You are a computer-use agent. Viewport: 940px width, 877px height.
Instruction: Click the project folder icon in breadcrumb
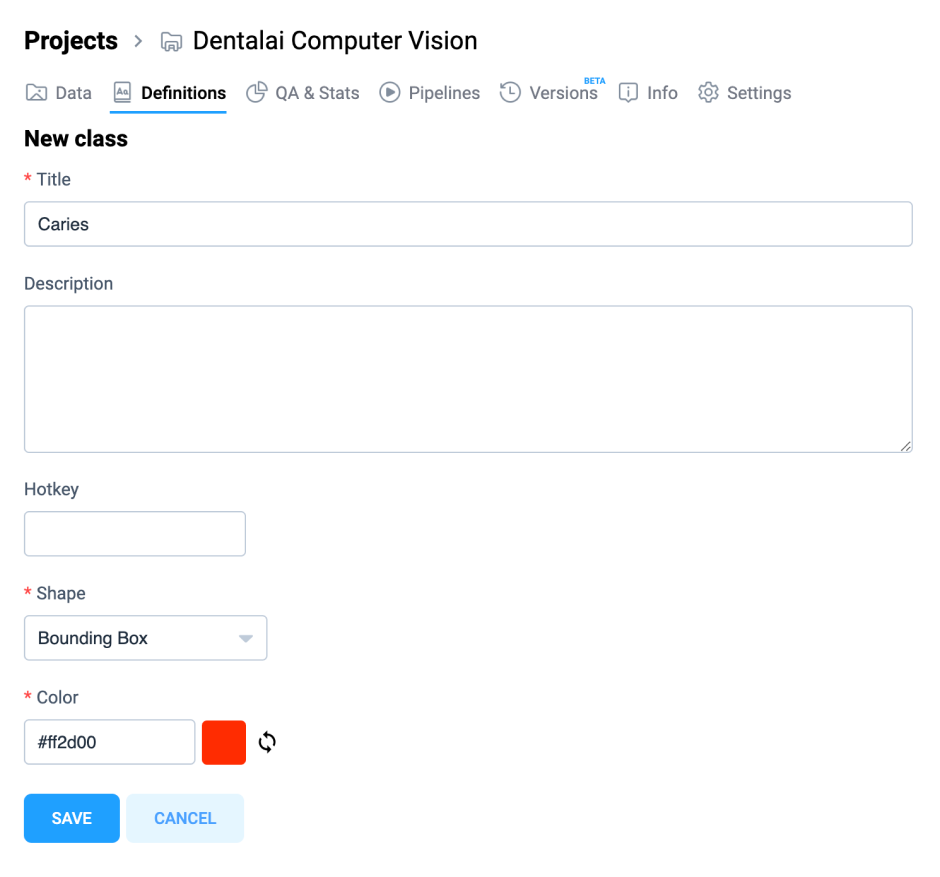[171, 41]
